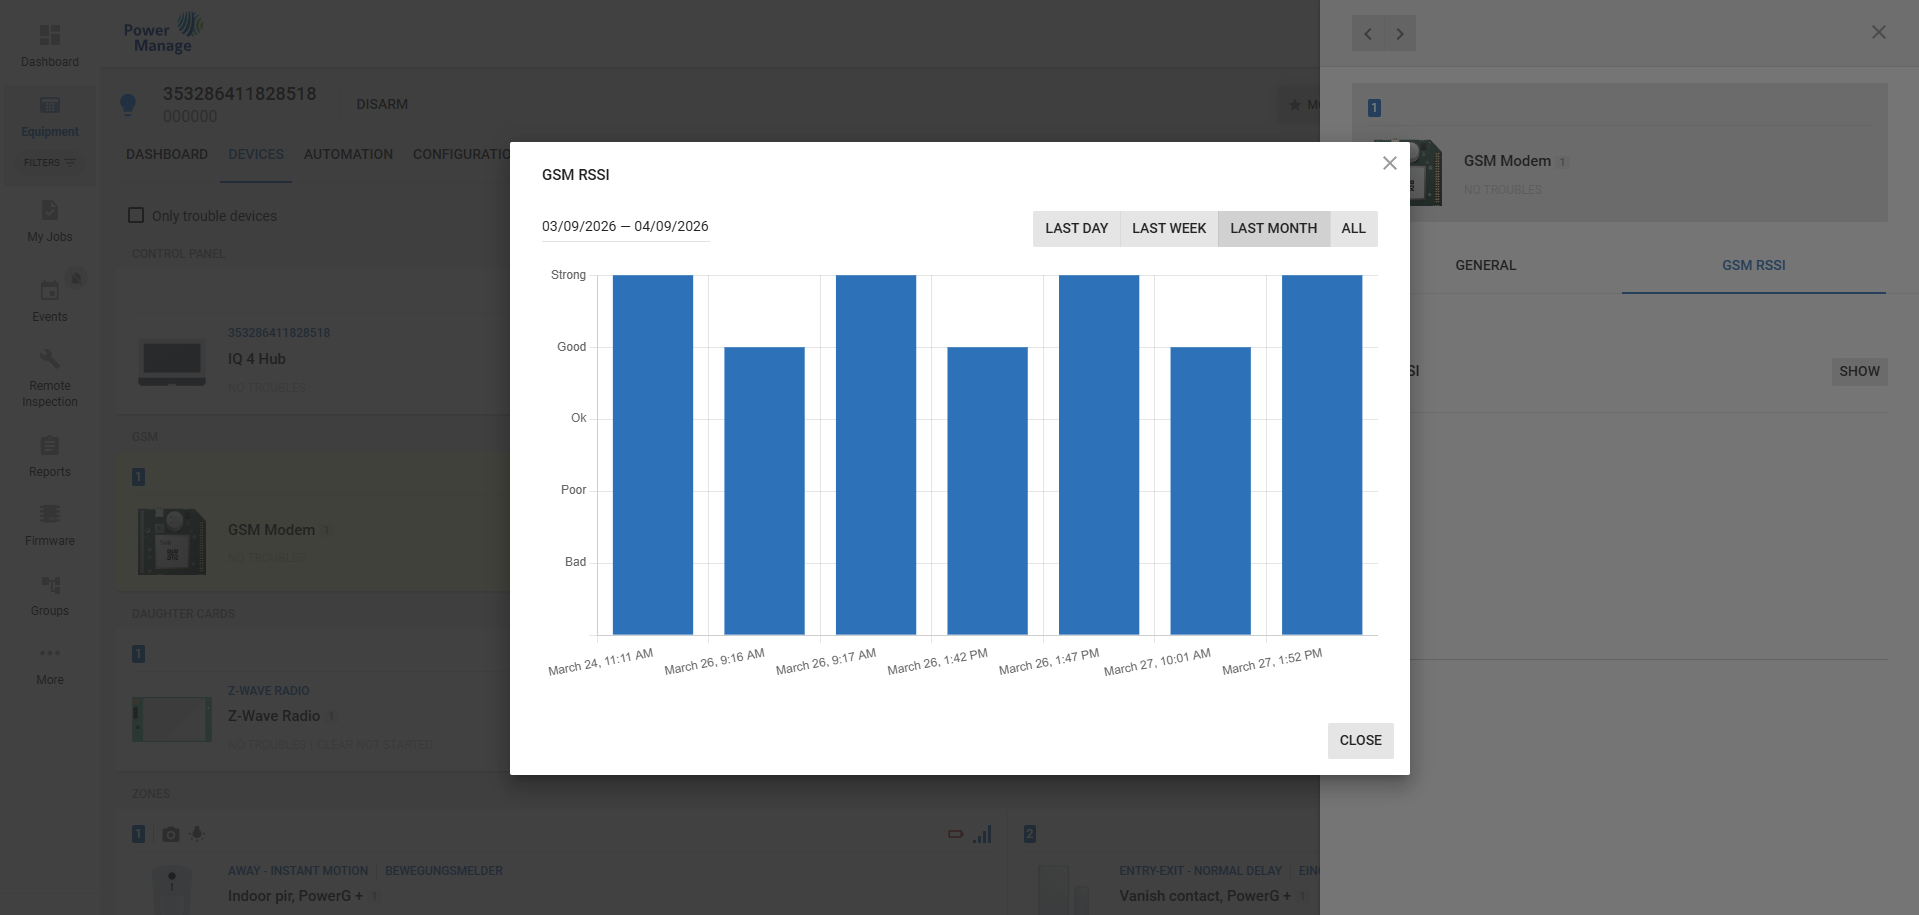Switch to the General tab
This screenshot has width=1919, height=915.
[x=1485, y=265]
